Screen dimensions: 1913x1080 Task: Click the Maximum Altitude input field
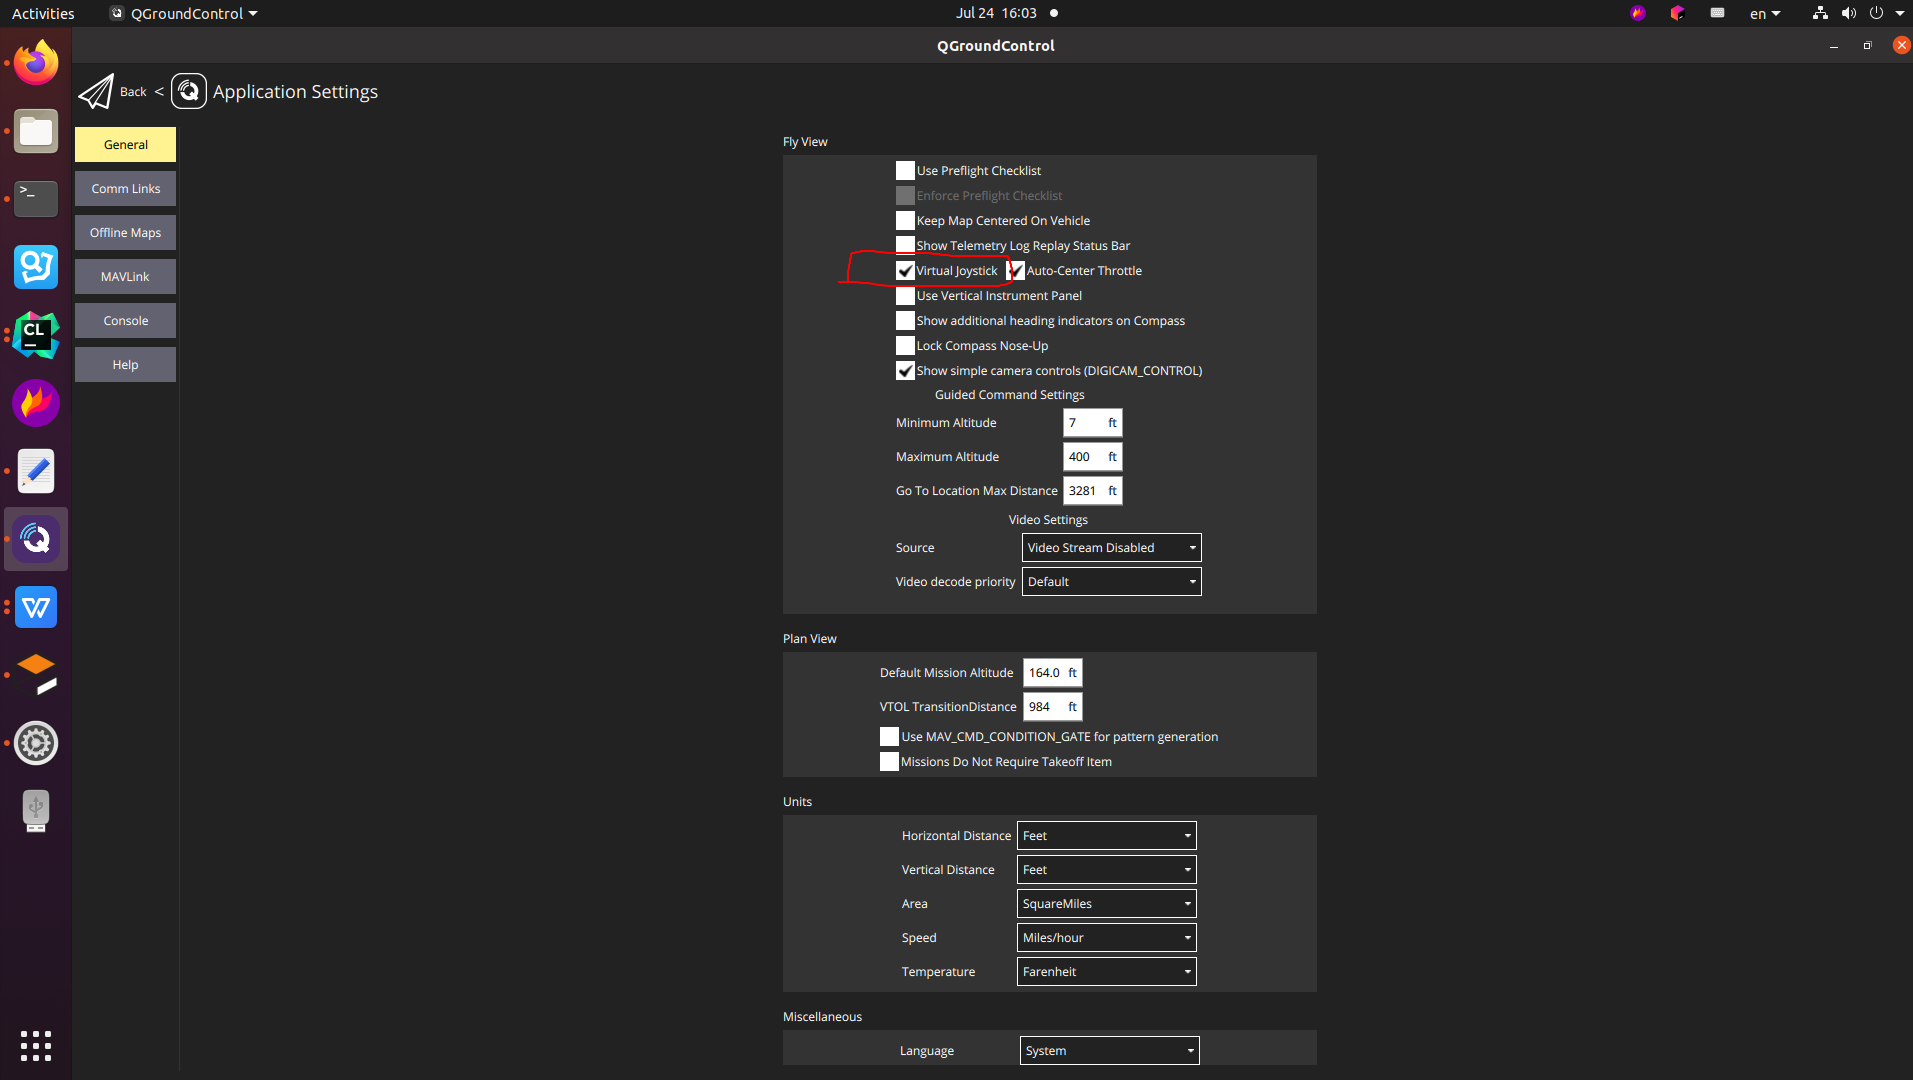coord(1084,457)
